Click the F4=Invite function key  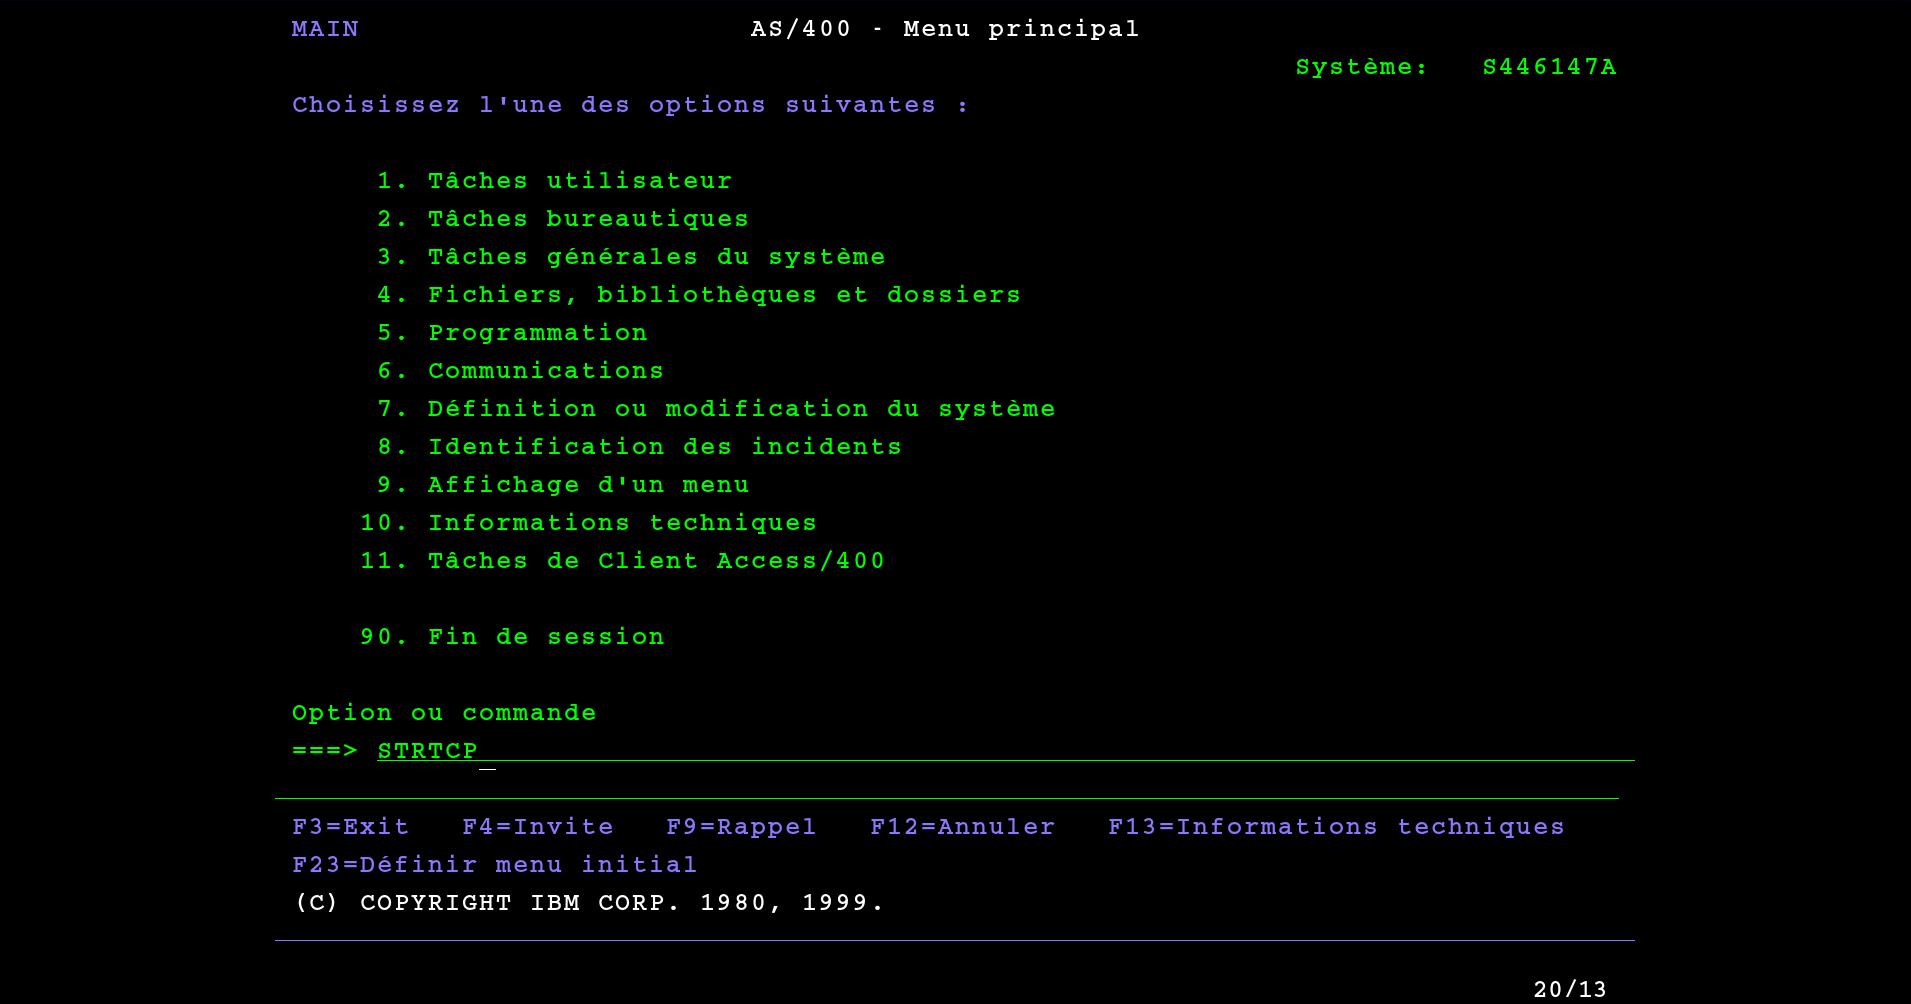tap(537, 827)
